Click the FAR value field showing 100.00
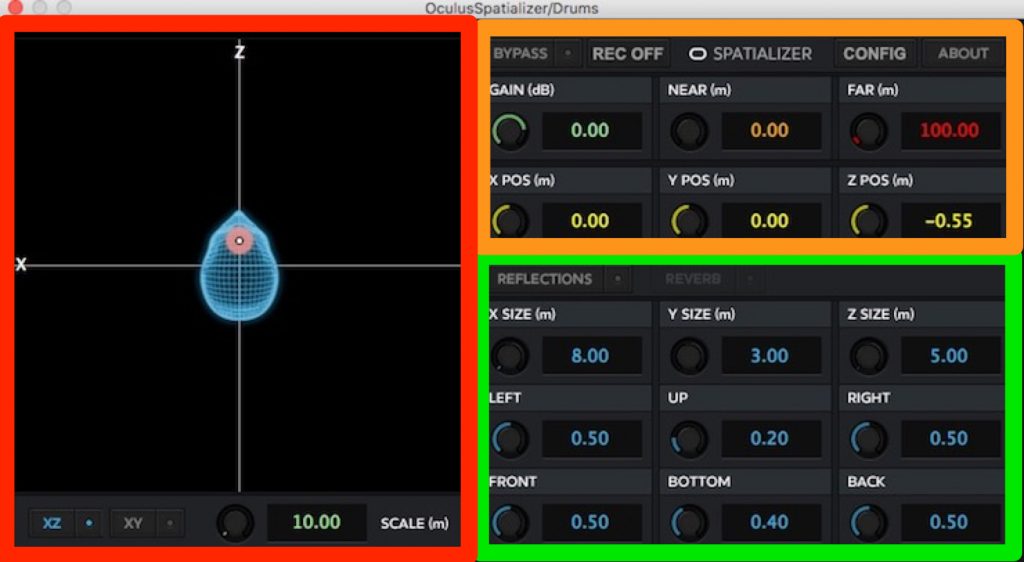The image size is (1024, 562). coord(949,131)
